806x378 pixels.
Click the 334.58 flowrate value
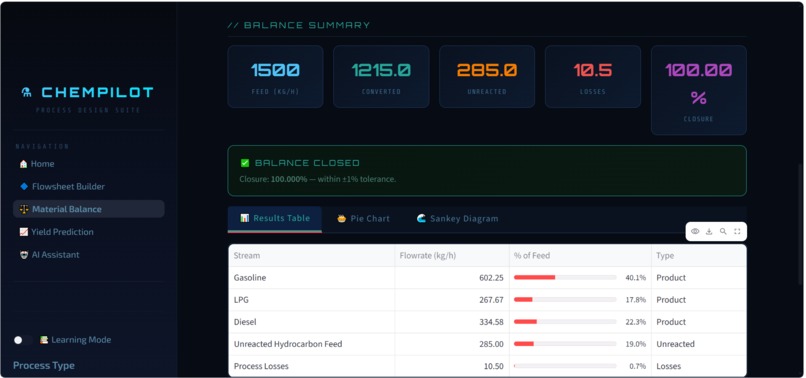(491, 322)
